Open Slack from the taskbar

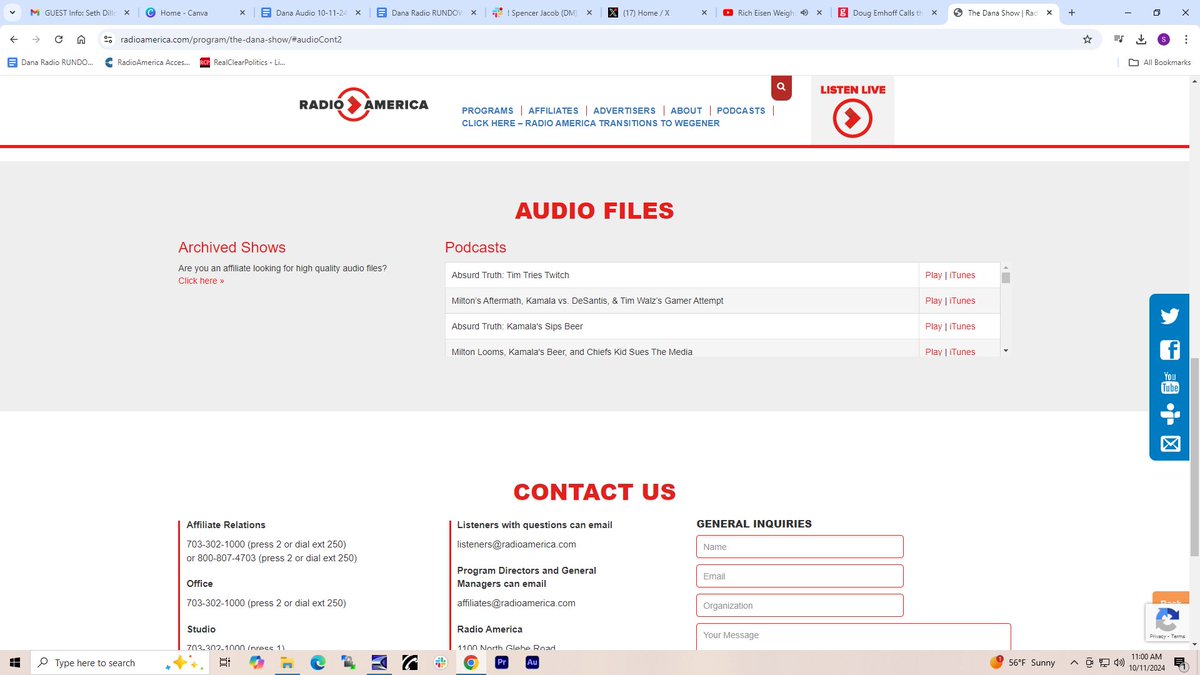coord(440,663)
